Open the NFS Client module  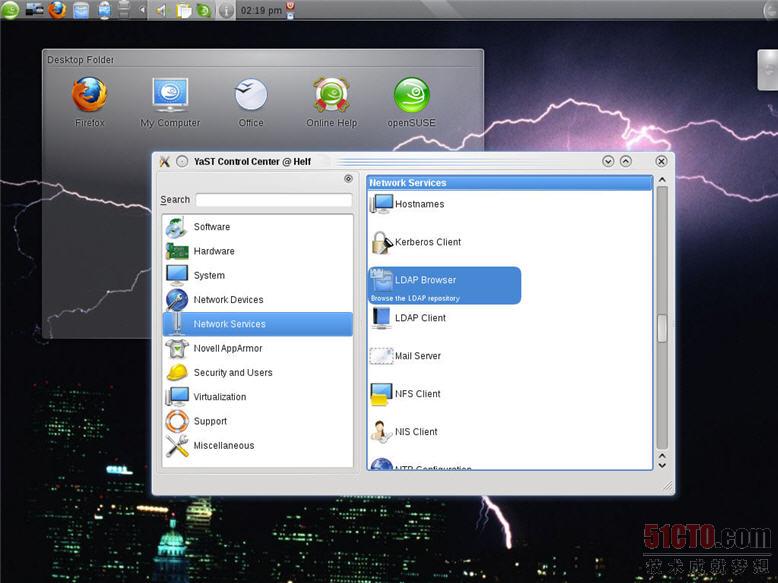405,394
